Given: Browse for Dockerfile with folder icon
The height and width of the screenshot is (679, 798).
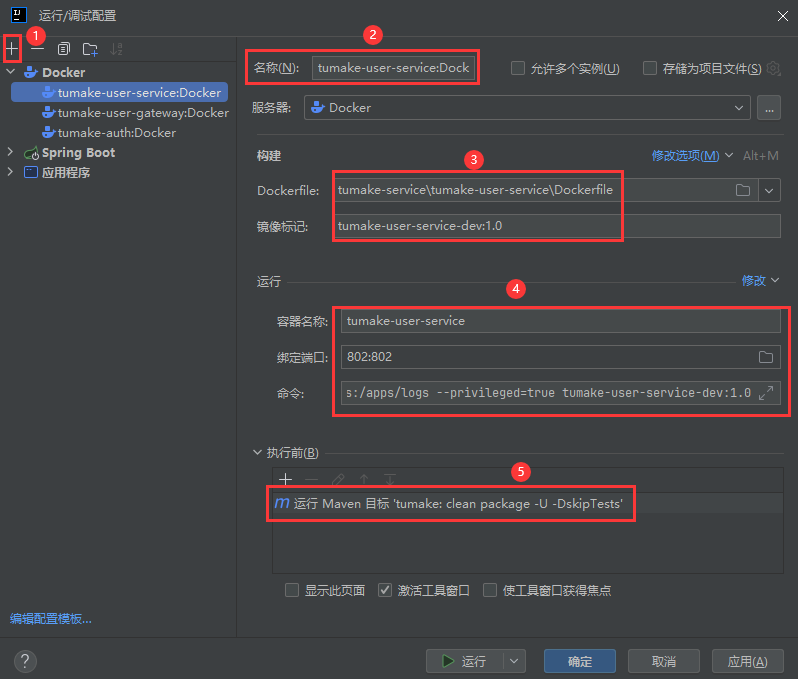Looking at the screenshot, I should coord(743,190).
